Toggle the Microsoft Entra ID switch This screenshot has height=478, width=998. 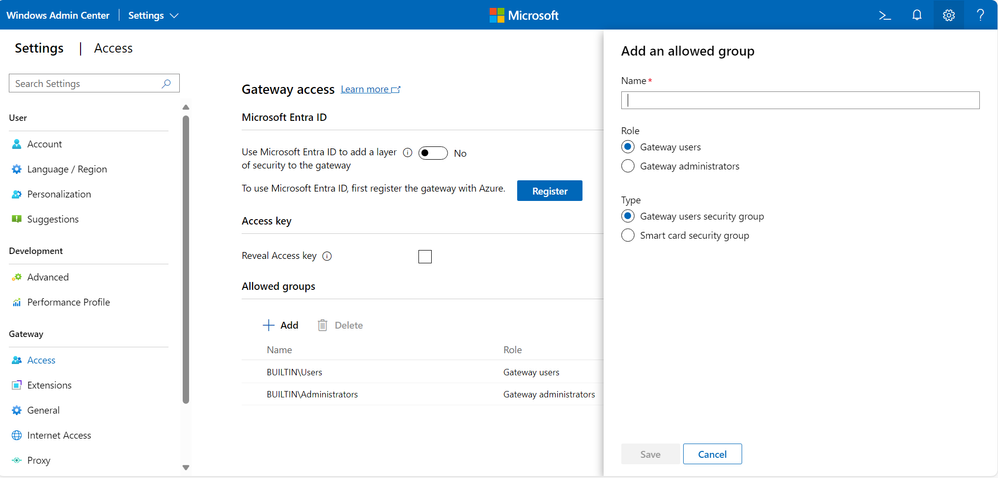pyautogui.click(x=433, y=153)
